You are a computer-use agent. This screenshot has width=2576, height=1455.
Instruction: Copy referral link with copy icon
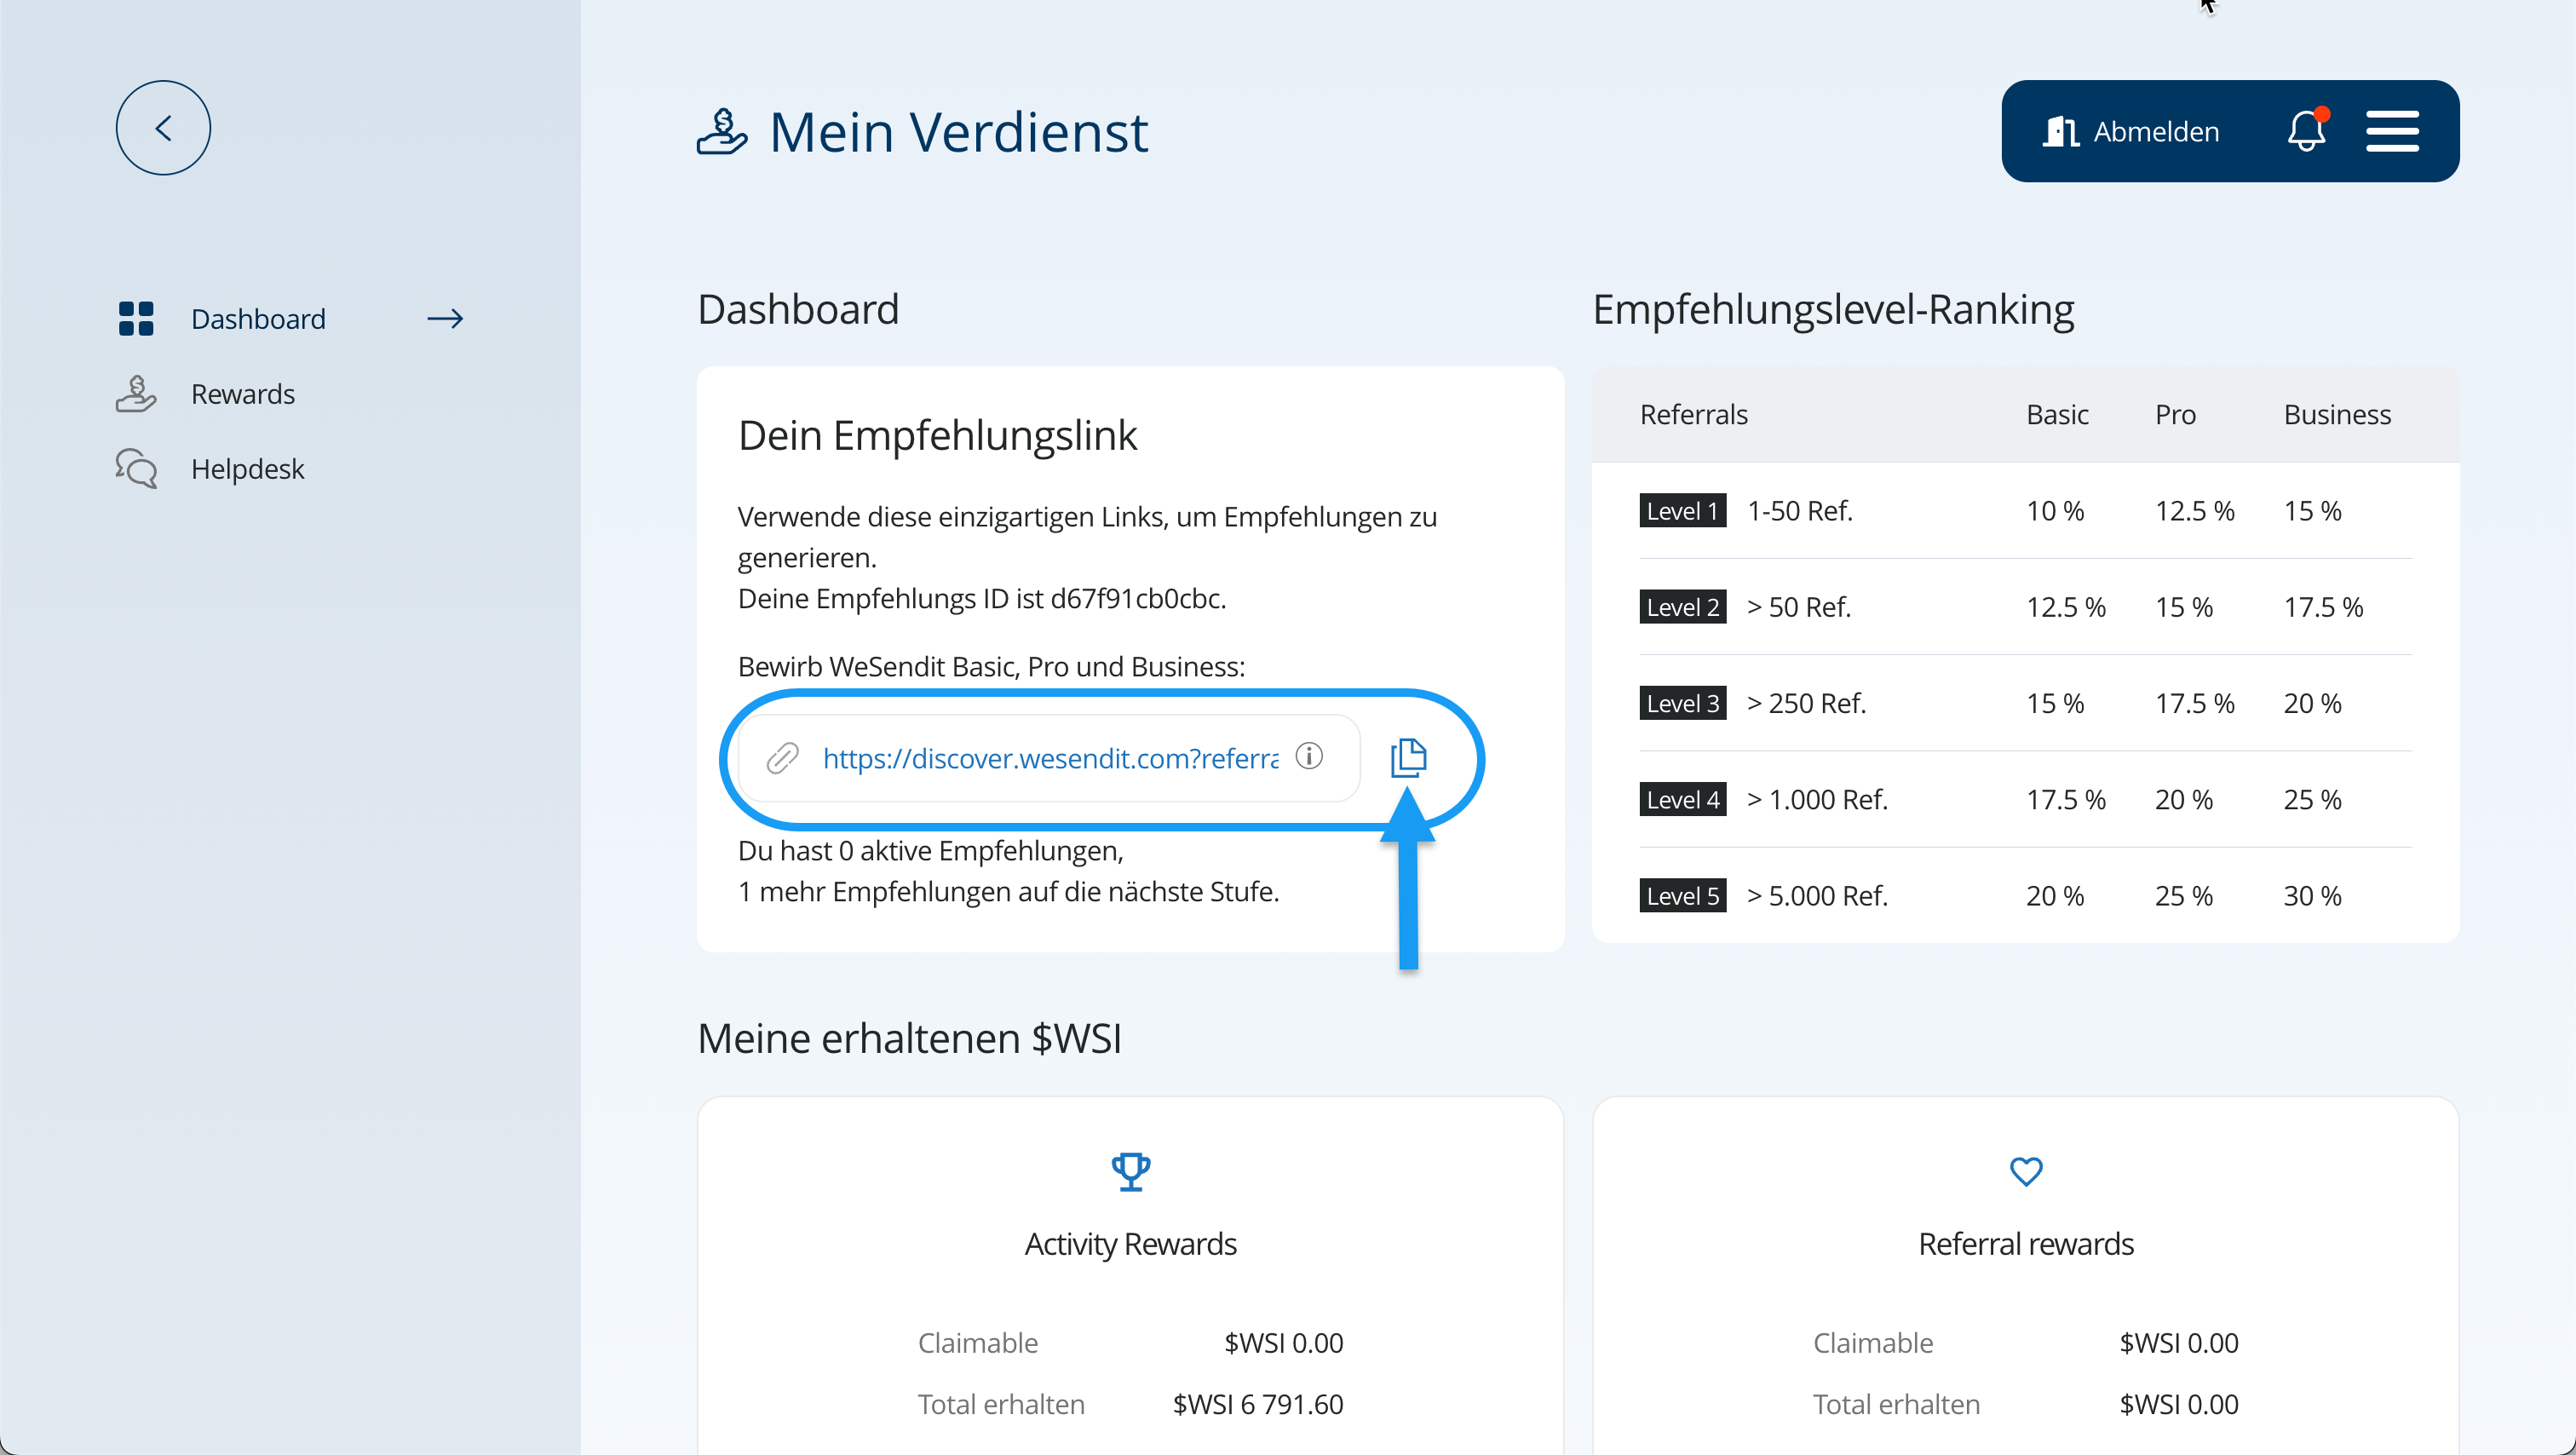[x=1408, y=757]
